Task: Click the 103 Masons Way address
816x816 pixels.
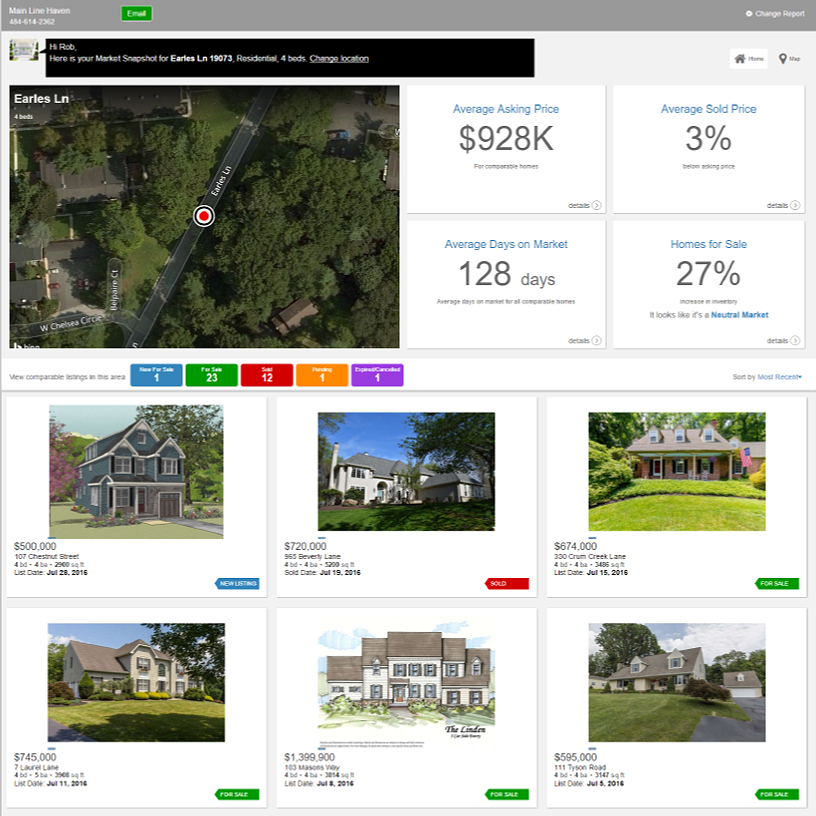Action: pyautogui.click(x=311, y=767)
